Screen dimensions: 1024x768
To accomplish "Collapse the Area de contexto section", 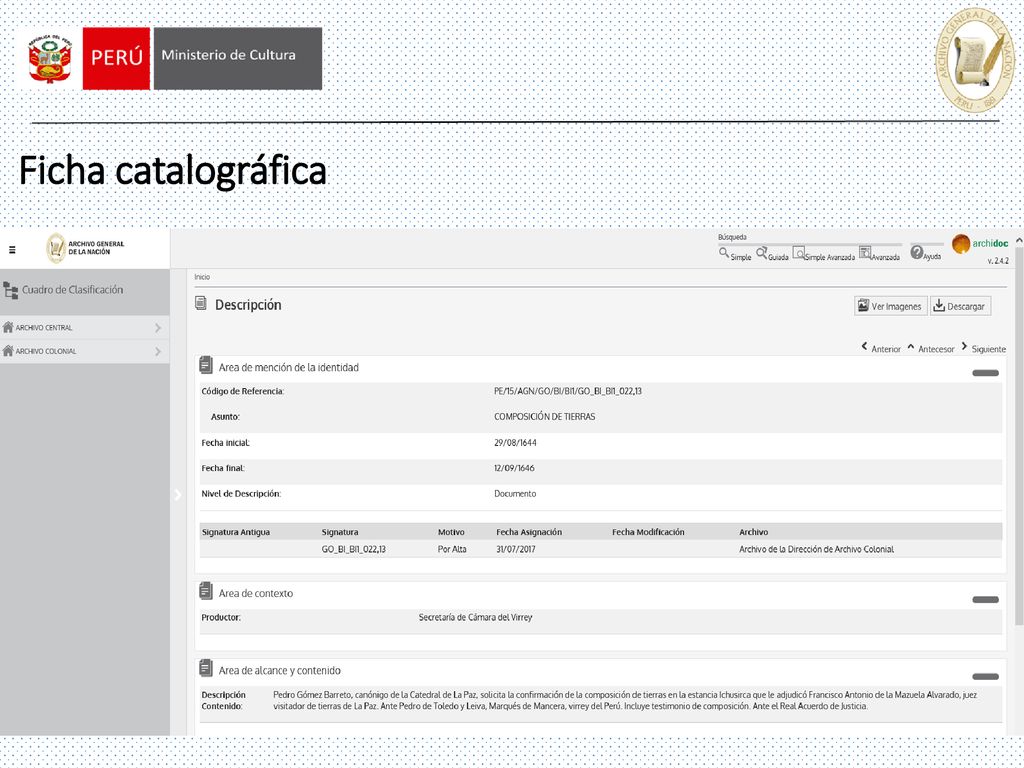I will [985, 600].
